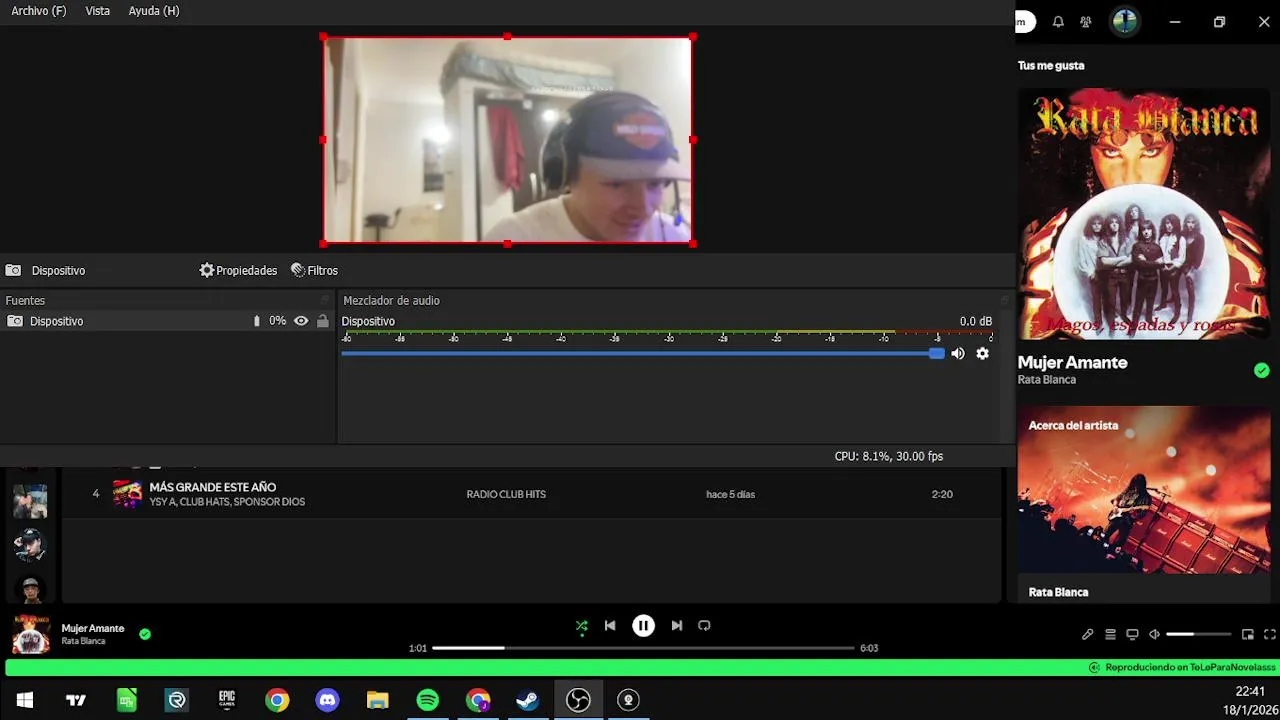Screen dimensions: 1280x720
Task: Click the camera icon beside Dispositivo toolbar label
Action: coord(13,270)
